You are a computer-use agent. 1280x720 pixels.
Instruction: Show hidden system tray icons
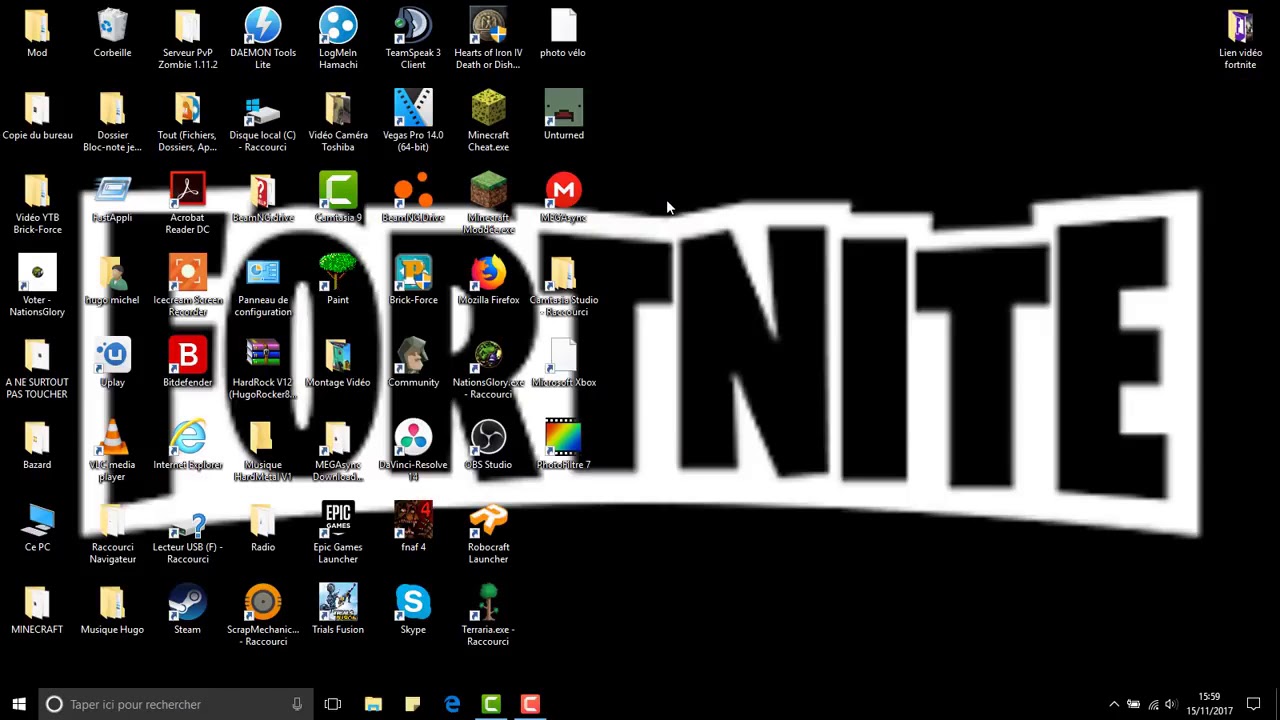(x=1114, y=704)
